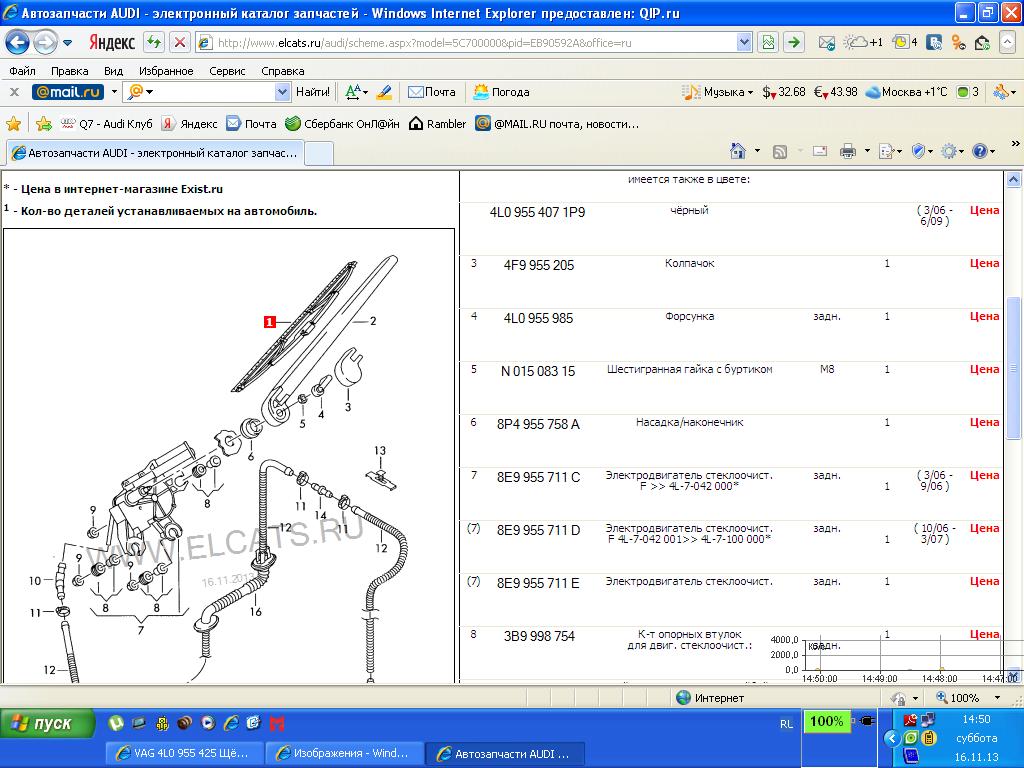
Task: Open the search engine @ dropdown
Action: tap(141, 92)
